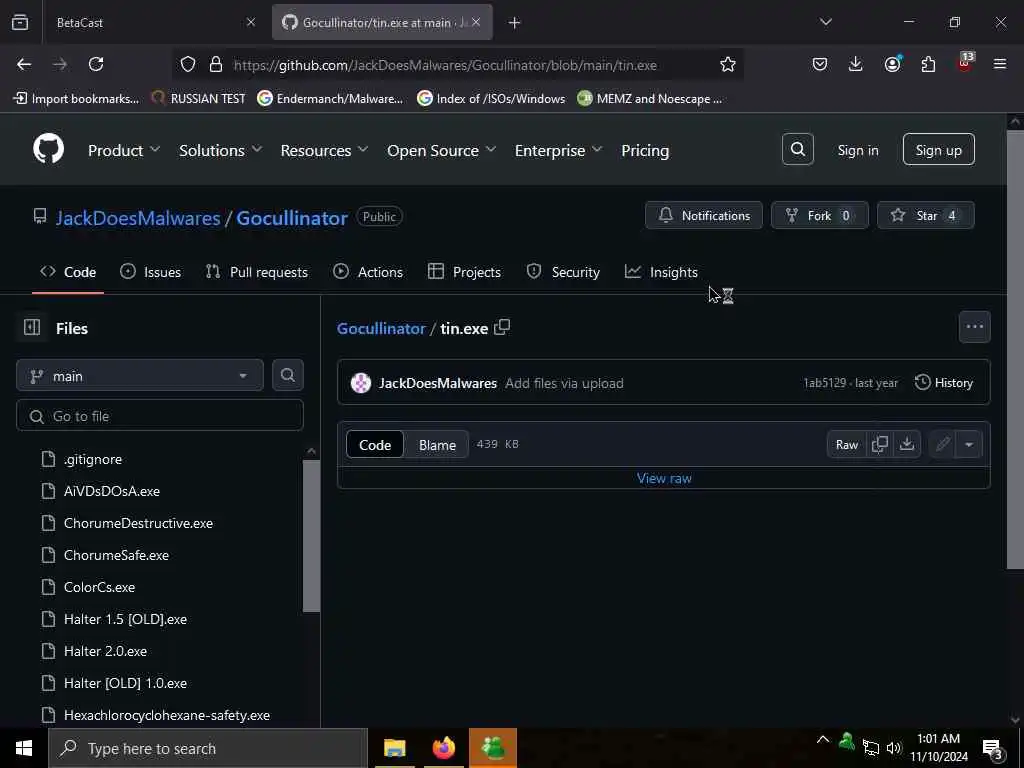This screenshot has width=1024, height=768.
Task: Open Firefox hamburger menu
Action: click(x=999, y=64)
